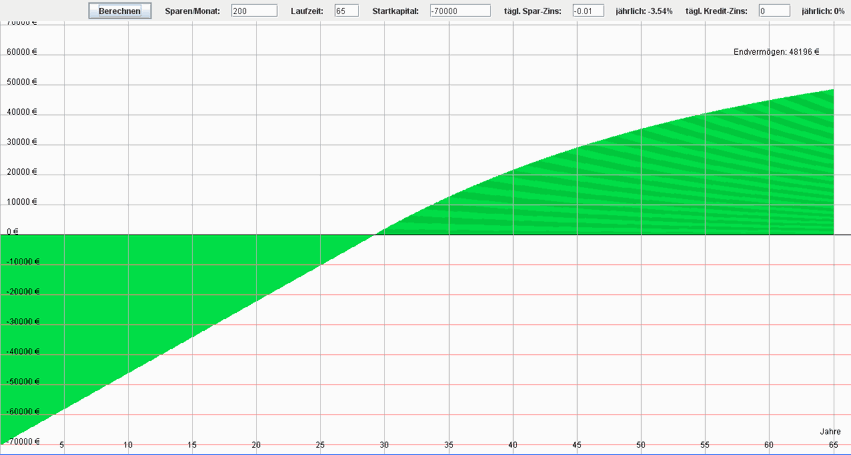The width and height of the screenshot is (851, 455).
Task: Click the Jahre axis title
Action: coord(830,431)
